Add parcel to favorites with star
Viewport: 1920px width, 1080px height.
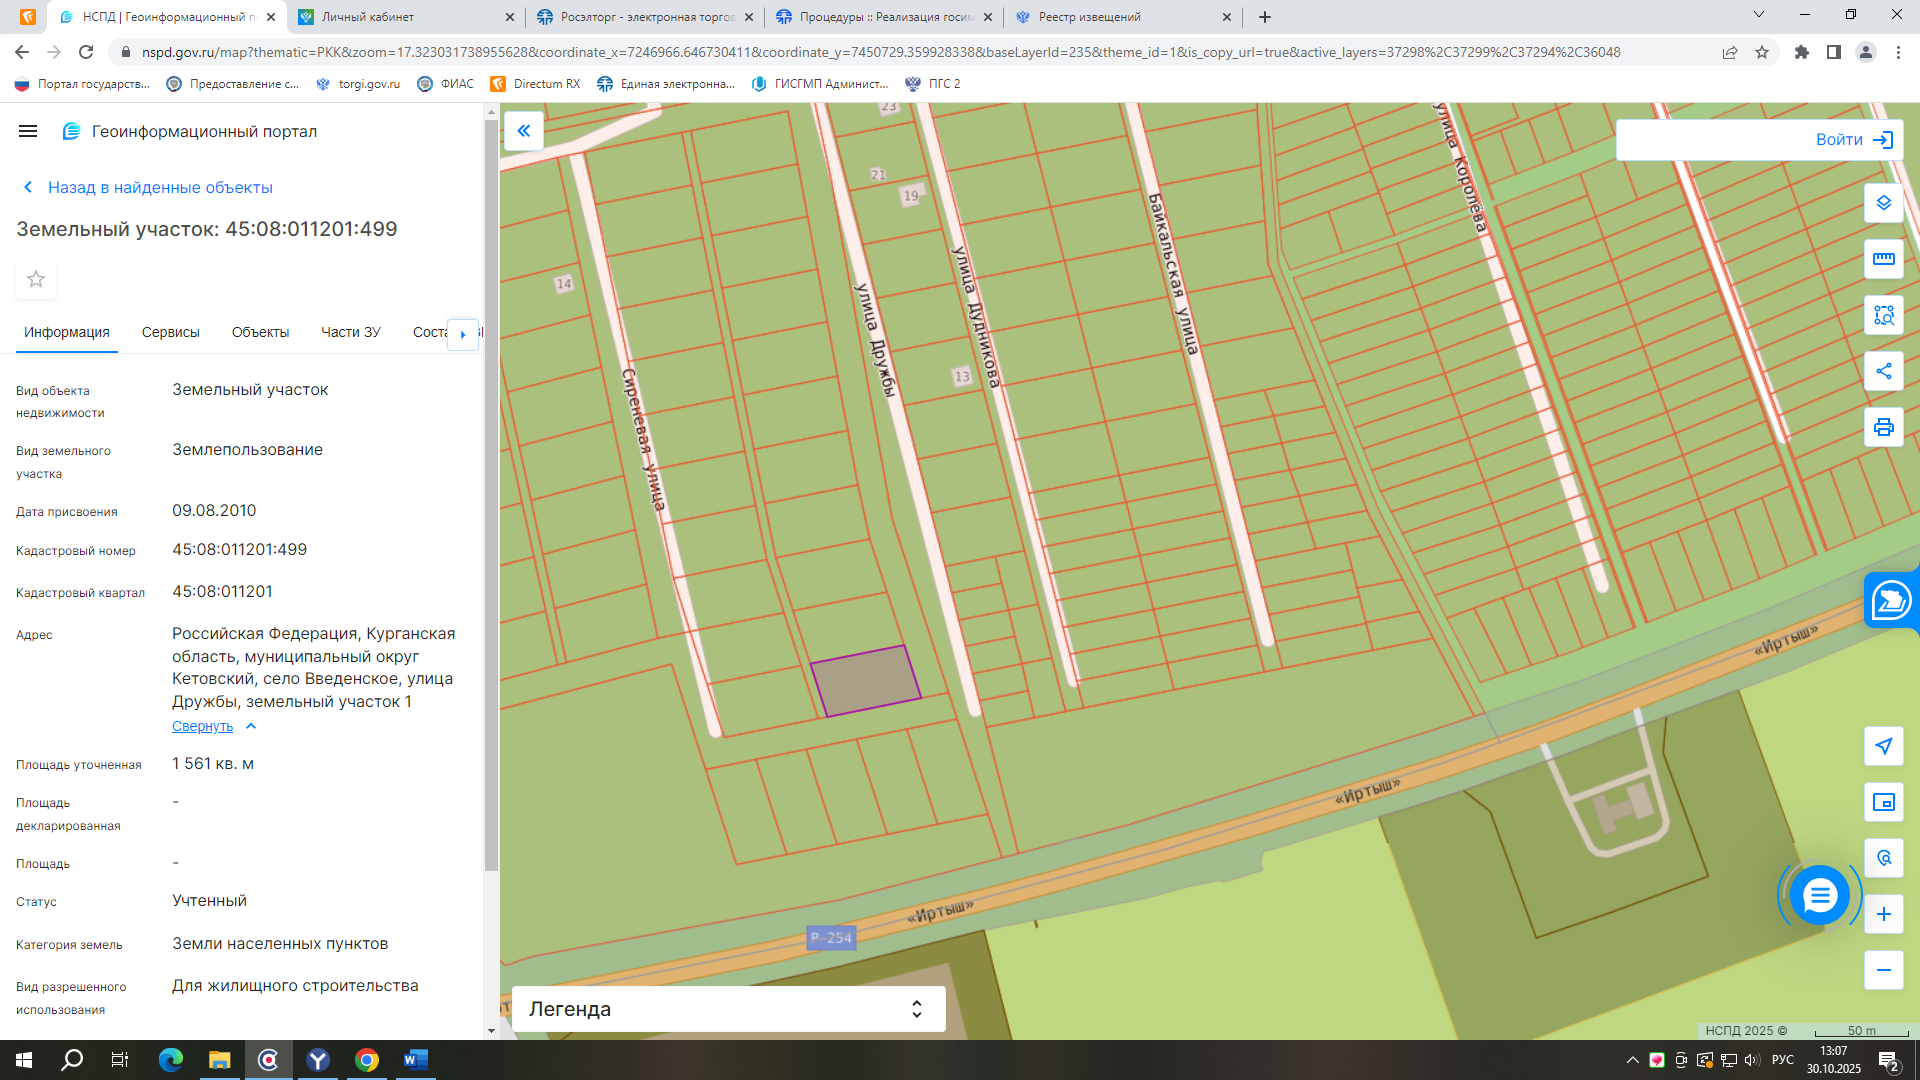click(x=36, y=279)
